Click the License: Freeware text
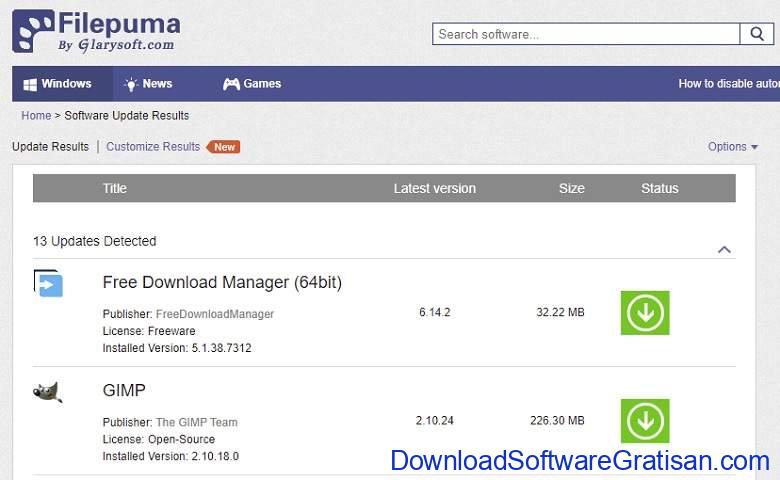The height and width of the screenshot is (480, 780). click(x=149, y=331)
